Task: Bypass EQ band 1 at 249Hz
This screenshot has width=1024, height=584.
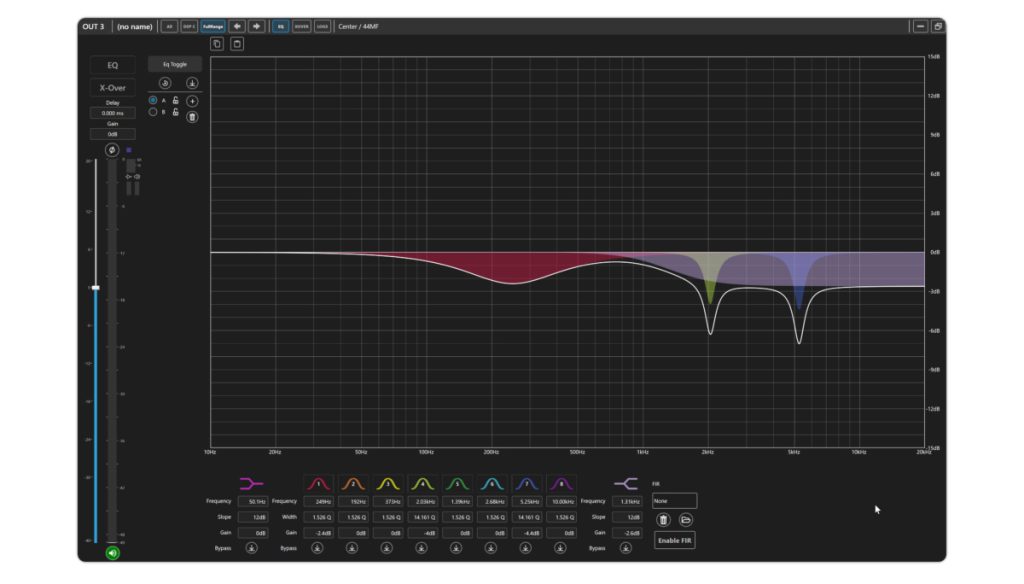Action: click(x=317, y=548)
